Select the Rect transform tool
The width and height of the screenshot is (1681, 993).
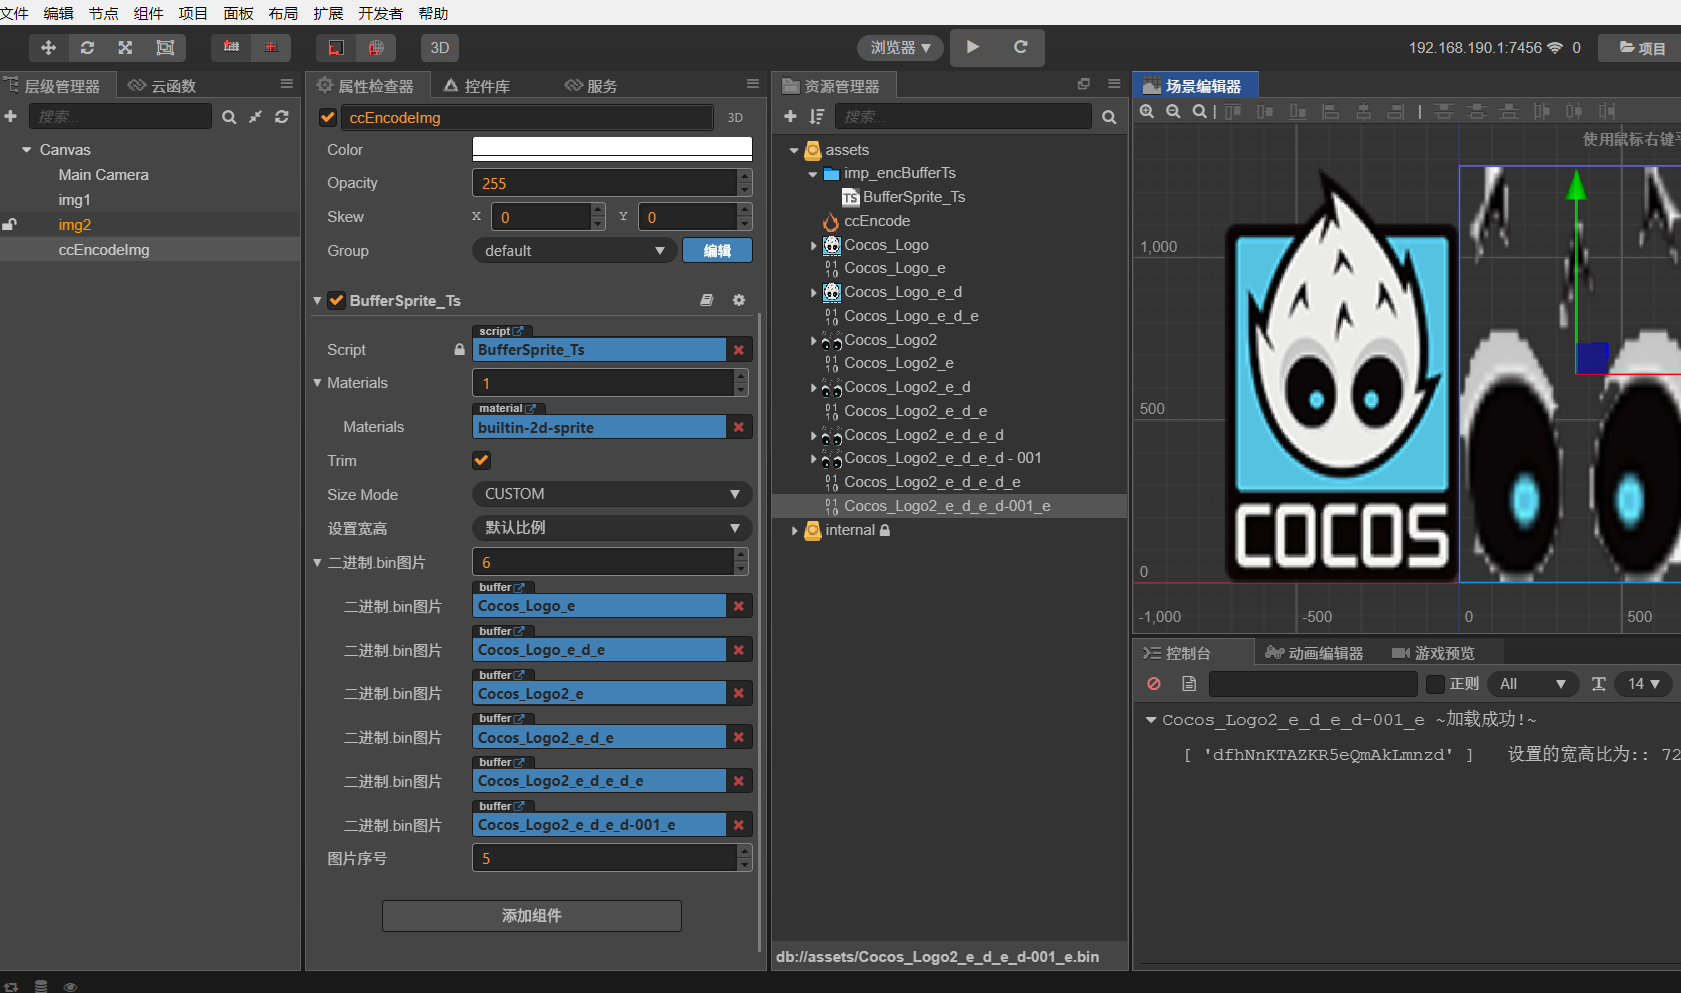(166, 47)
